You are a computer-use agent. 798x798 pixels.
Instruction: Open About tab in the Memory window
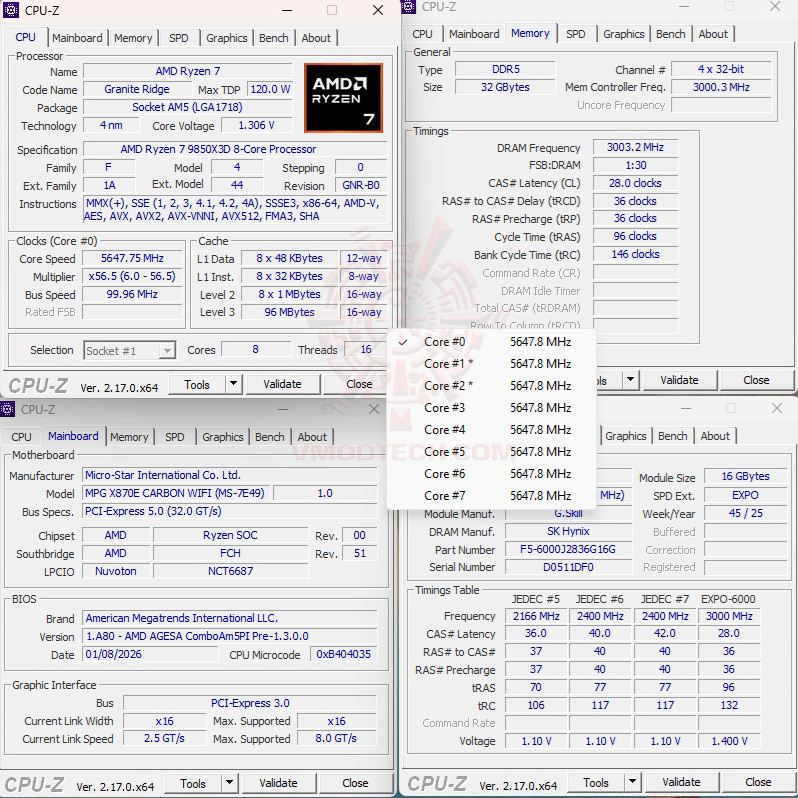[713, 34]
